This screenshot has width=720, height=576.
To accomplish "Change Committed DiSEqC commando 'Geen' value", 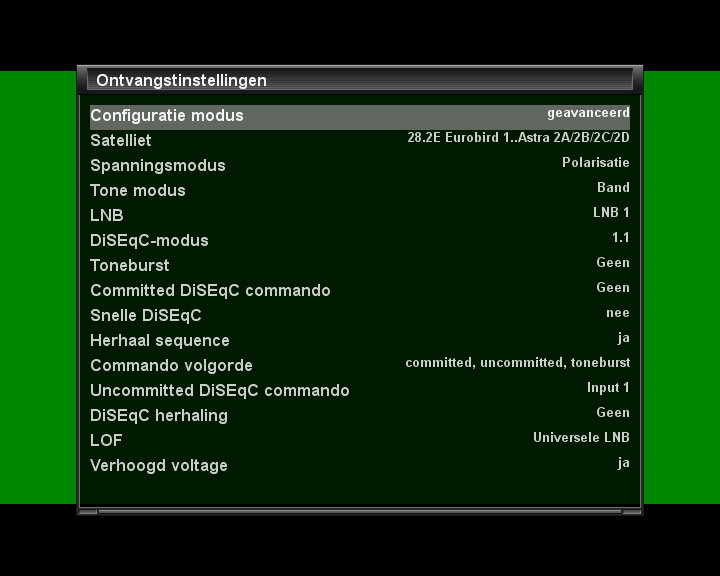I will [x=613, y=288].
